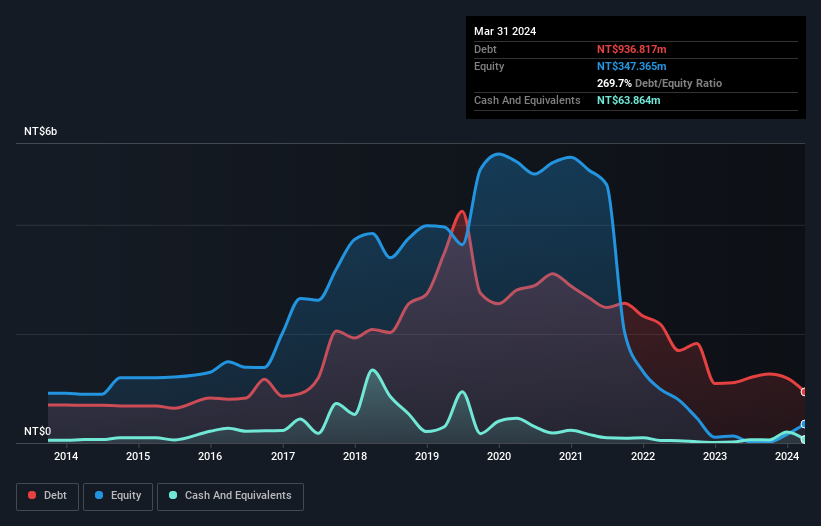Click the Debt row label in tooltip
The image size is (821, 526).
click(x=485, y=49)
